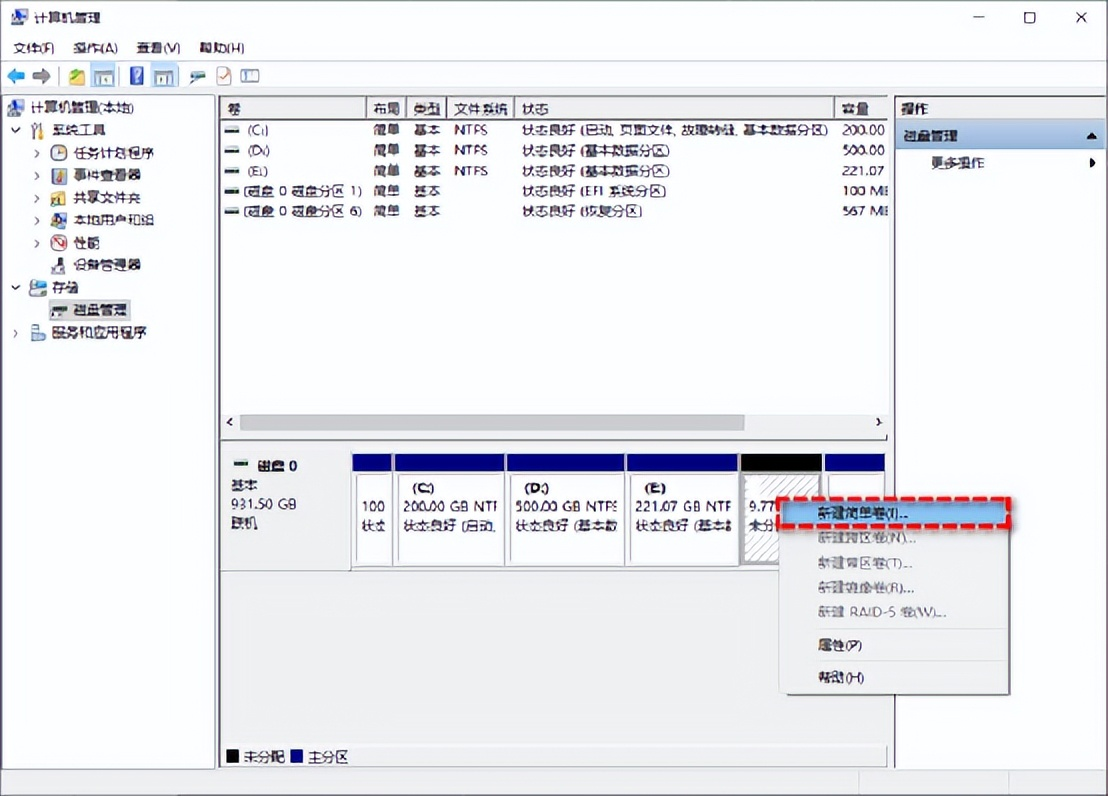This screenshot has height=796, width=1108.
Task: Select 设备管理器 (Device Manager) in the tree
Action: [106, 265]
